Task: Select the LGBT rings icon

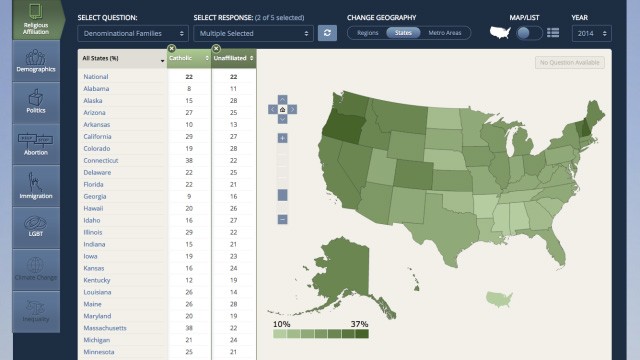Action: [36, 228]
